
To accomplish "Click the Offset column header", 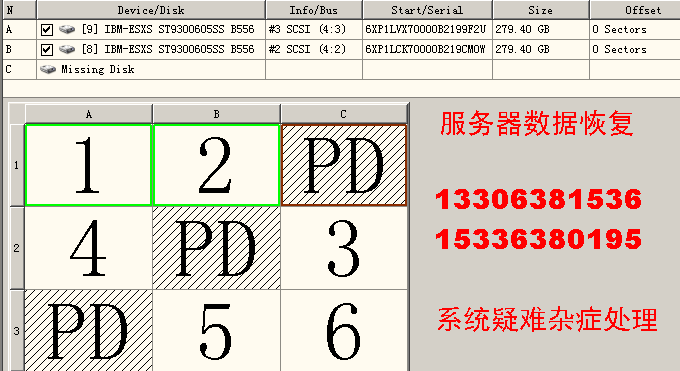I will pos(635,10).
